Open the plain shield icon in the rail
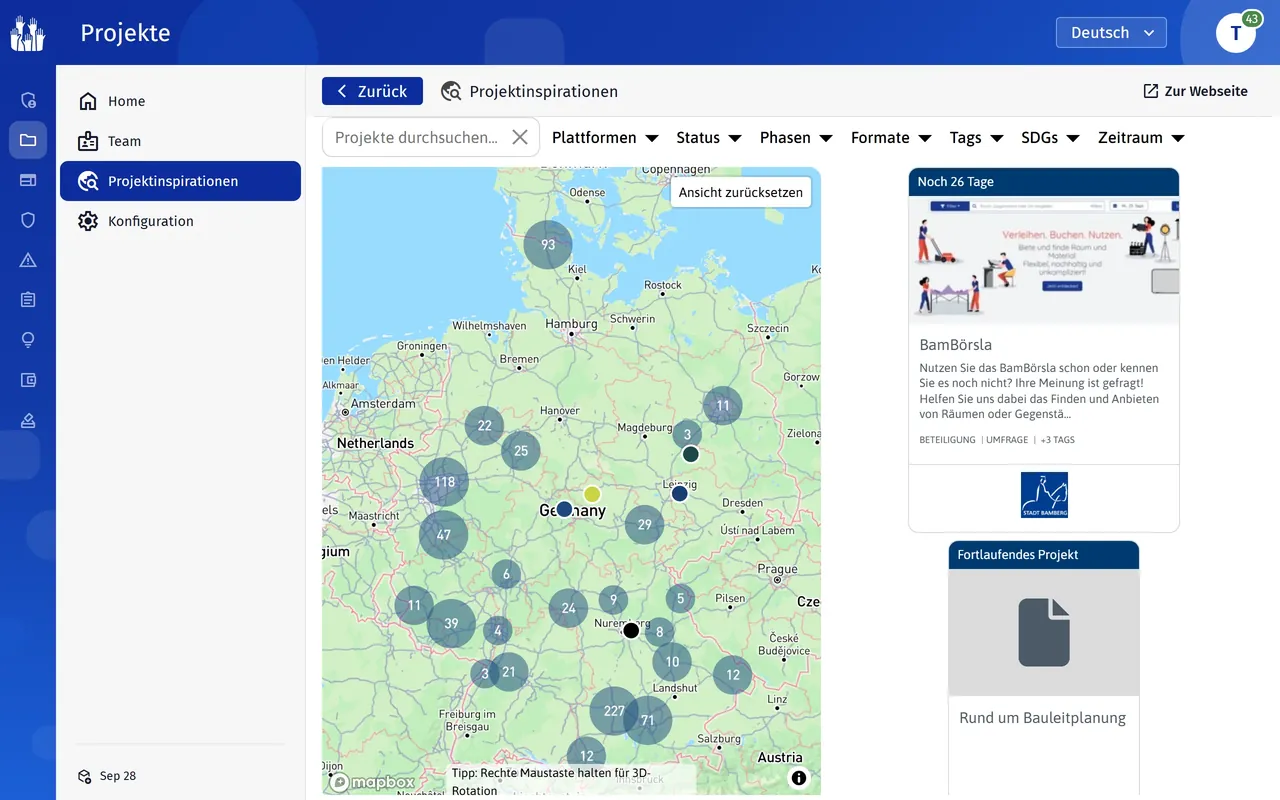This screenshot has height=800, width=1280. click(28, 220)
